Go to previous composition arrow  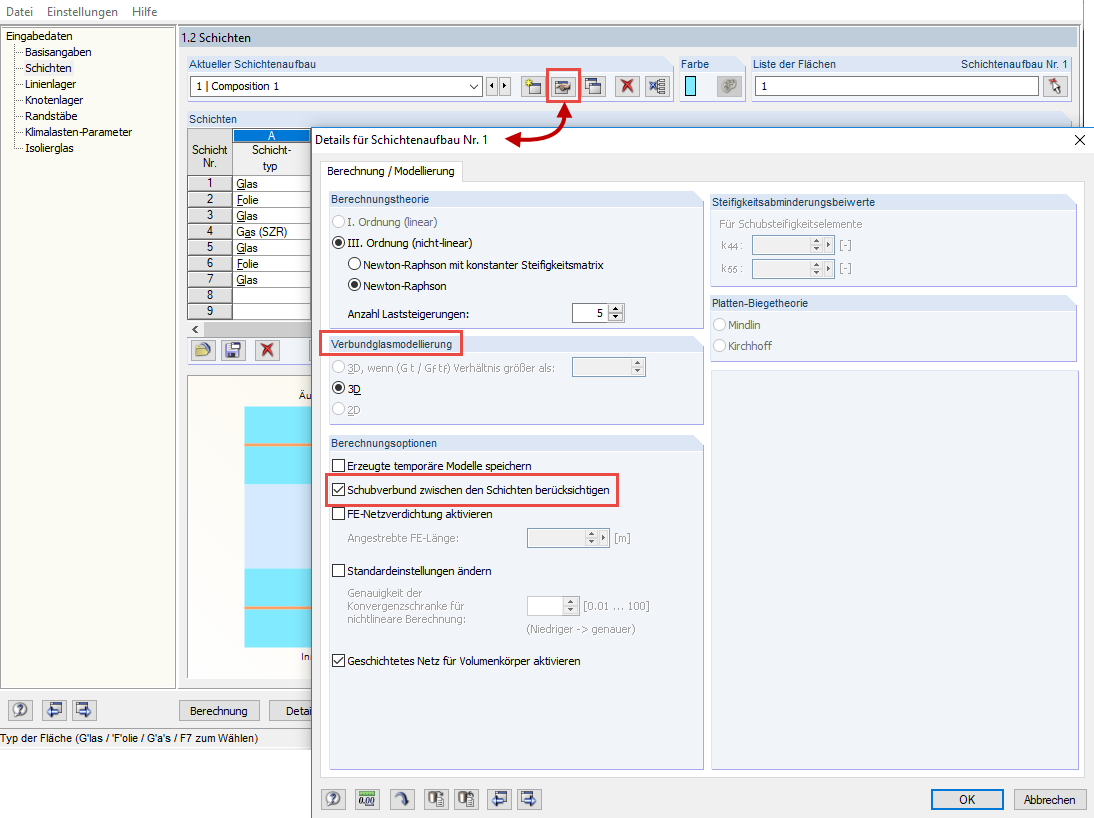coord(492,87)
